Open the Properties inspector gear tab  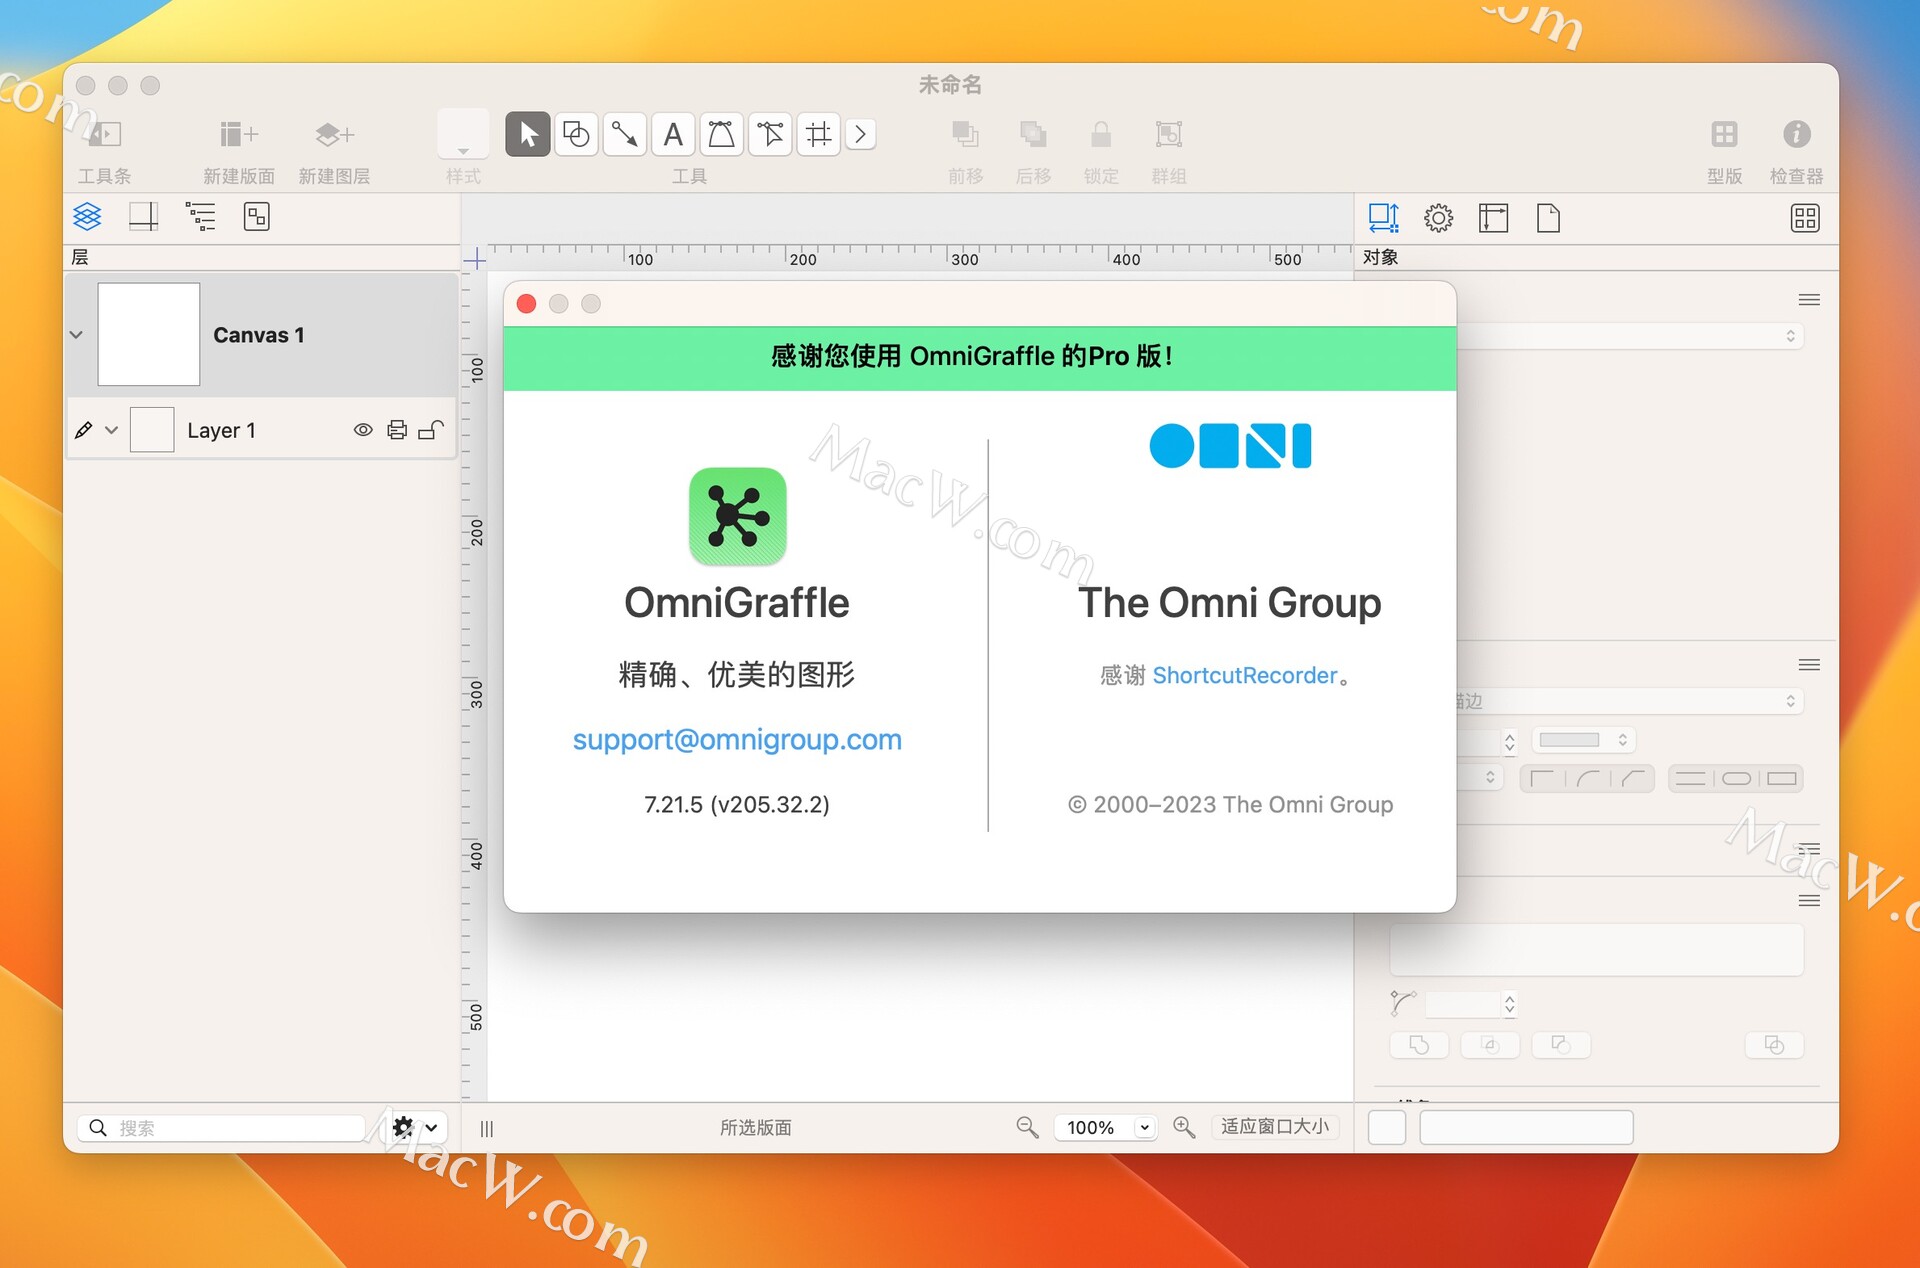pos(1438,218)
